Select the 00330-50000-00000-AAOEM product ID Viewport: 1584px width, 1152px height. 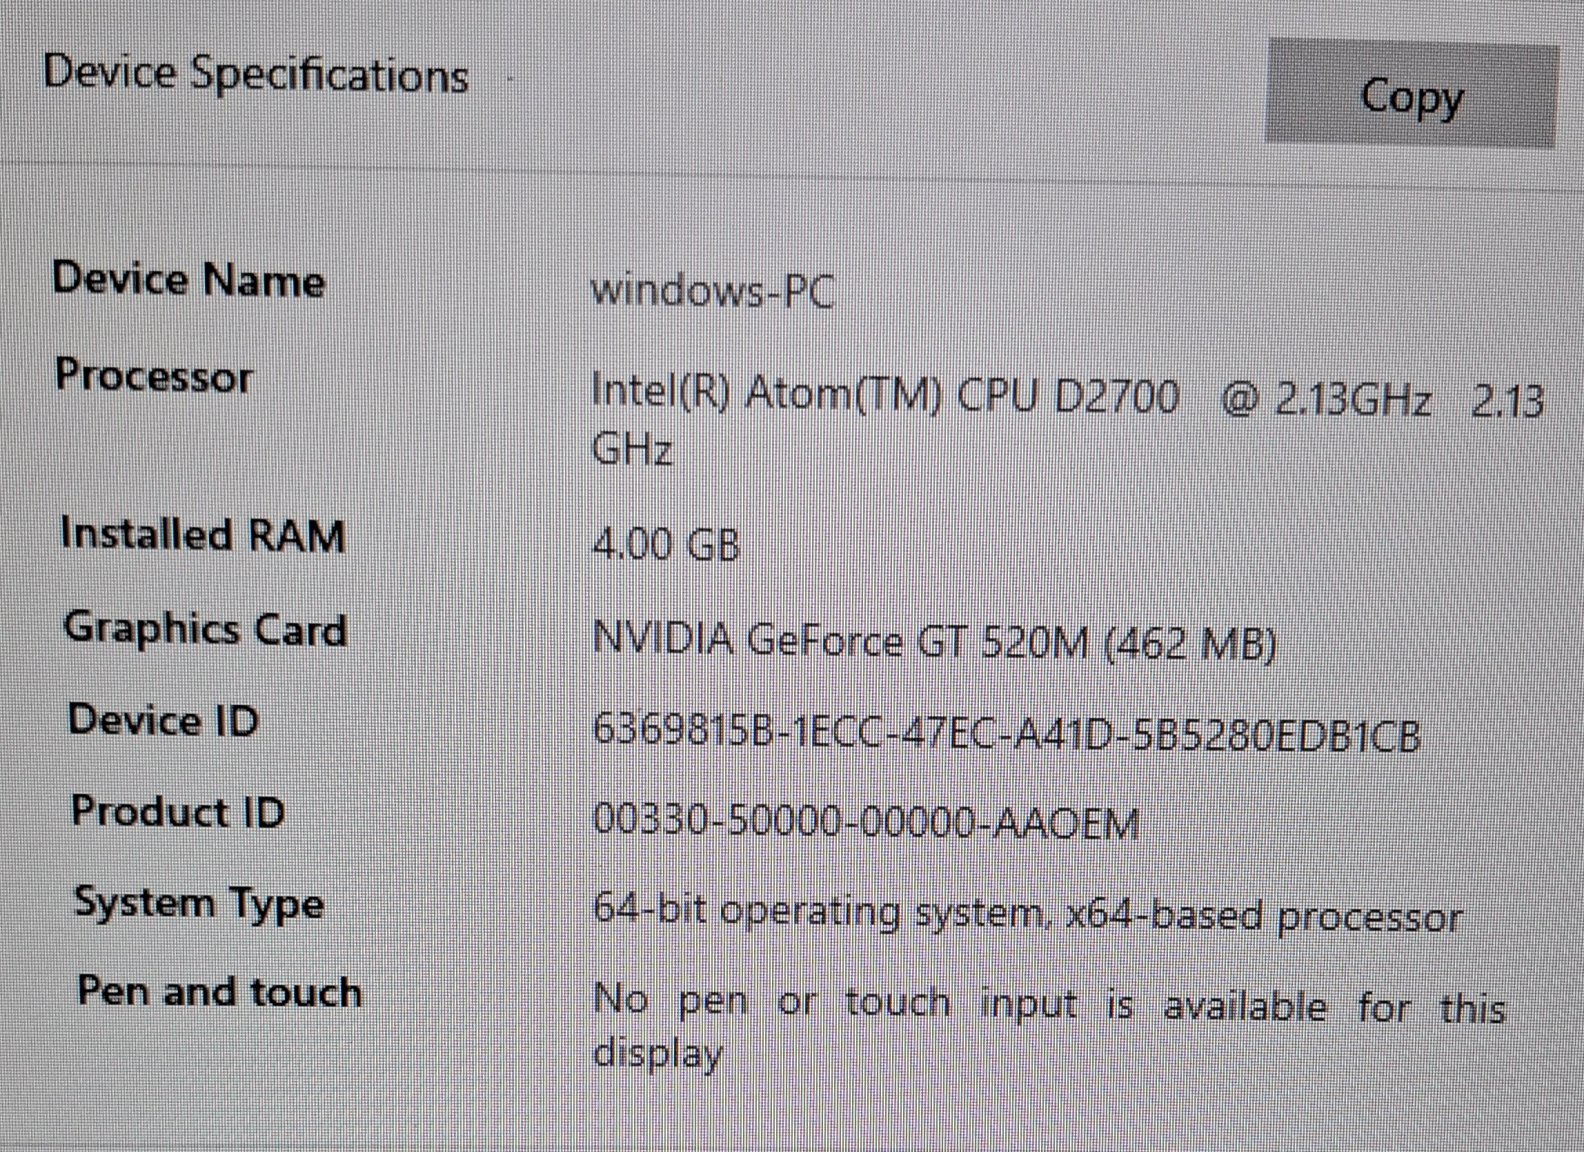coord(866,822)
